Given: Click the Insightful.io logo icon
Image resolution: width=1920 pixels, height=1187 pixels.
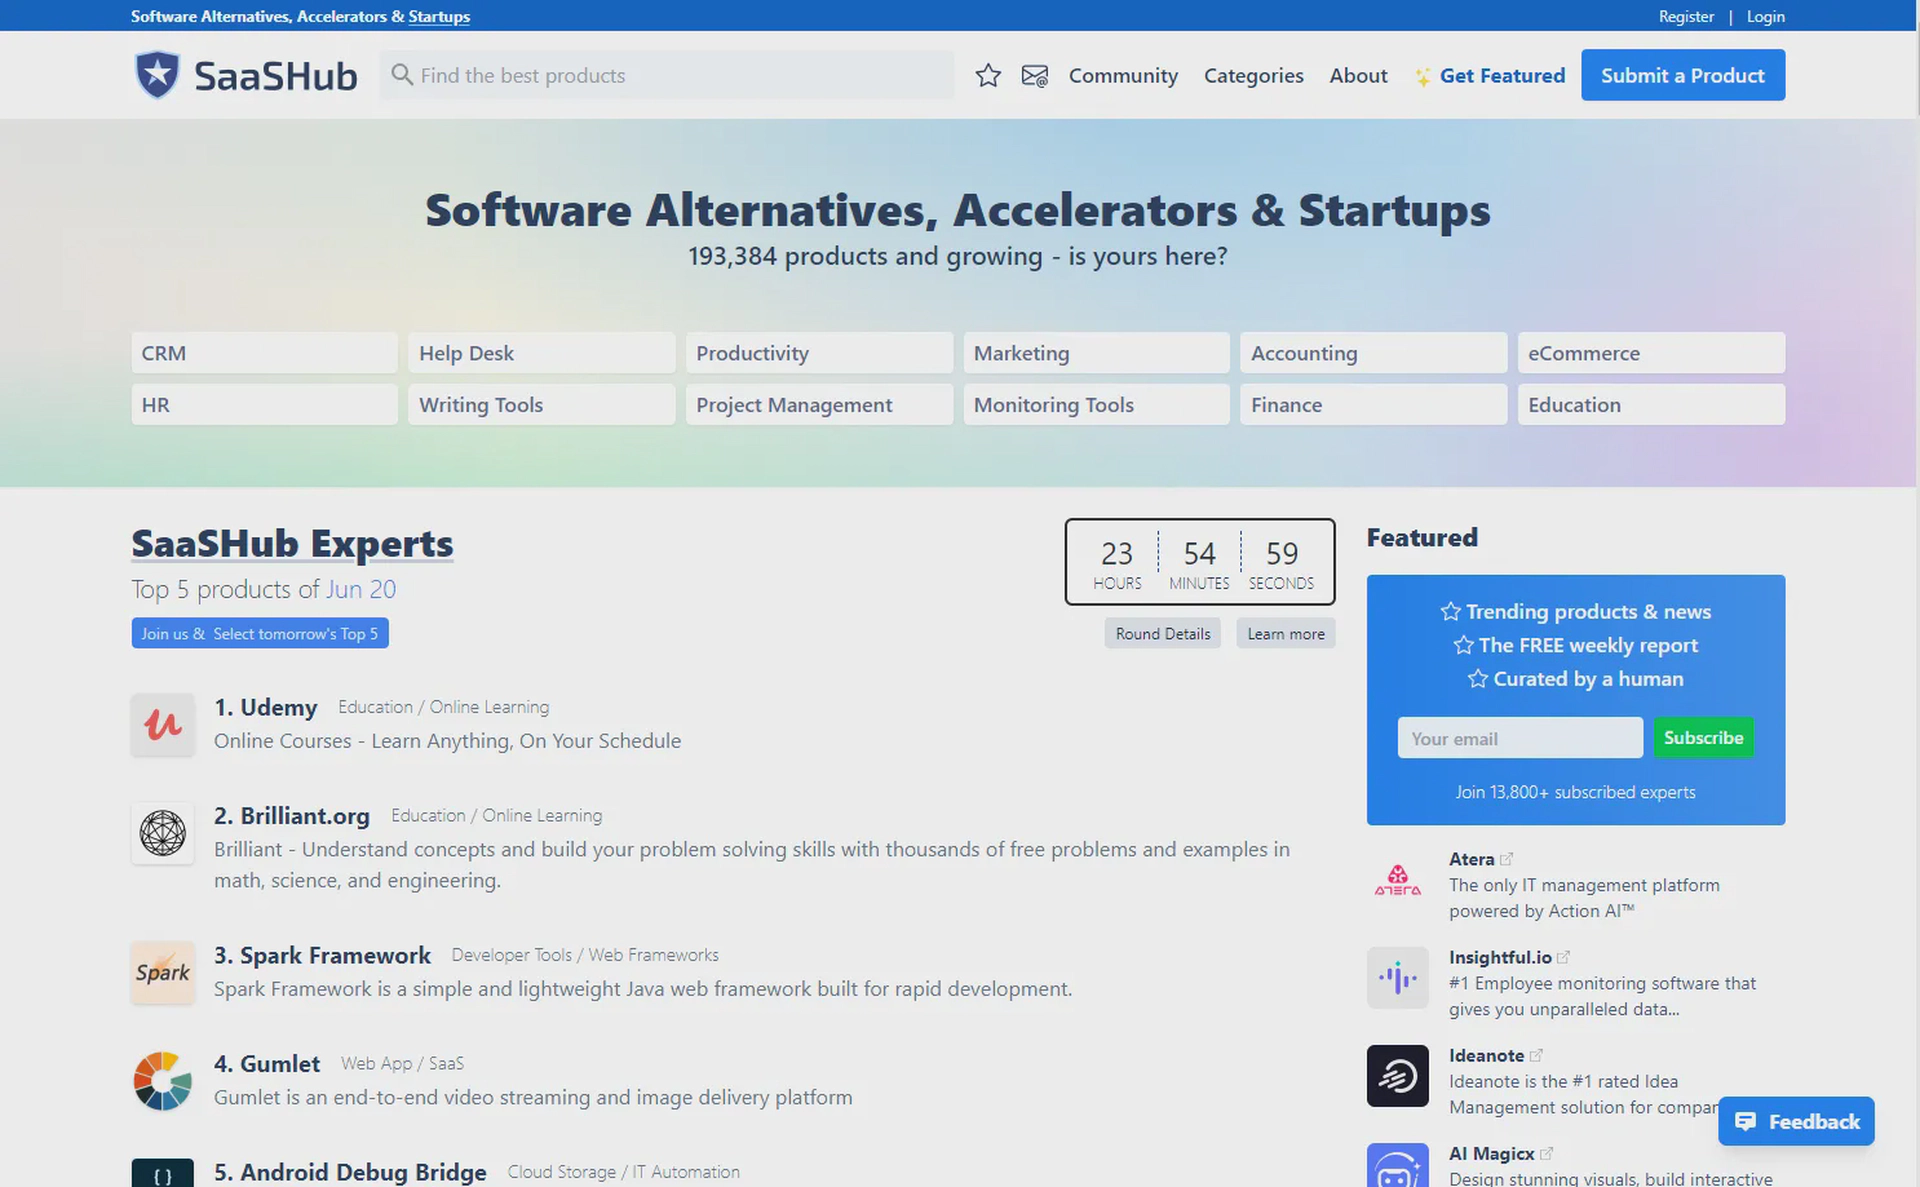Looking at the screenshot, I should (x=1398, y=978).
